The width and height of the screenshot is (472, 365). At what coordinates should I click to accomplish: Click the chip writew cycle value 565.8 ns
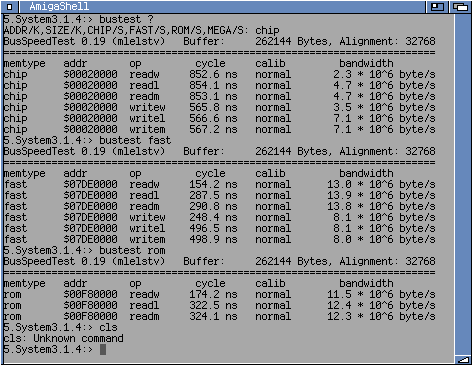pos(213,107)
